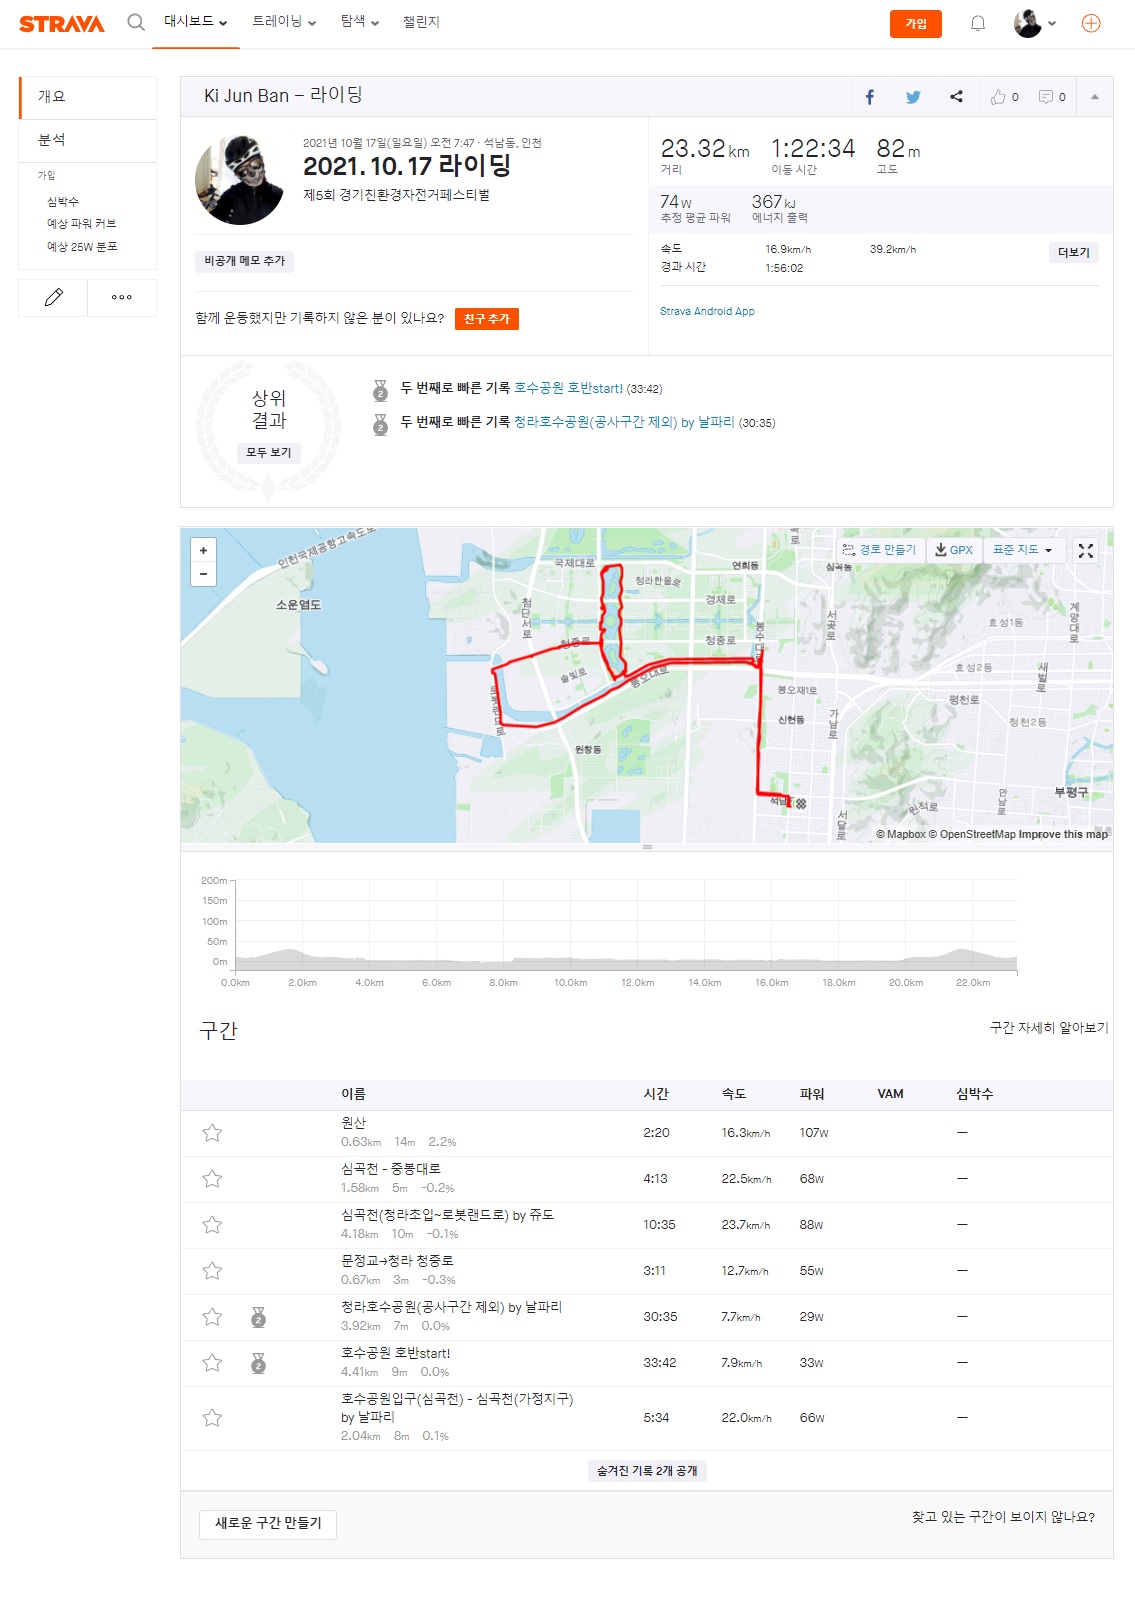Zoom in the map with plus
1135x1624 pixels.
pyautogui.click(x=203, y=551)
